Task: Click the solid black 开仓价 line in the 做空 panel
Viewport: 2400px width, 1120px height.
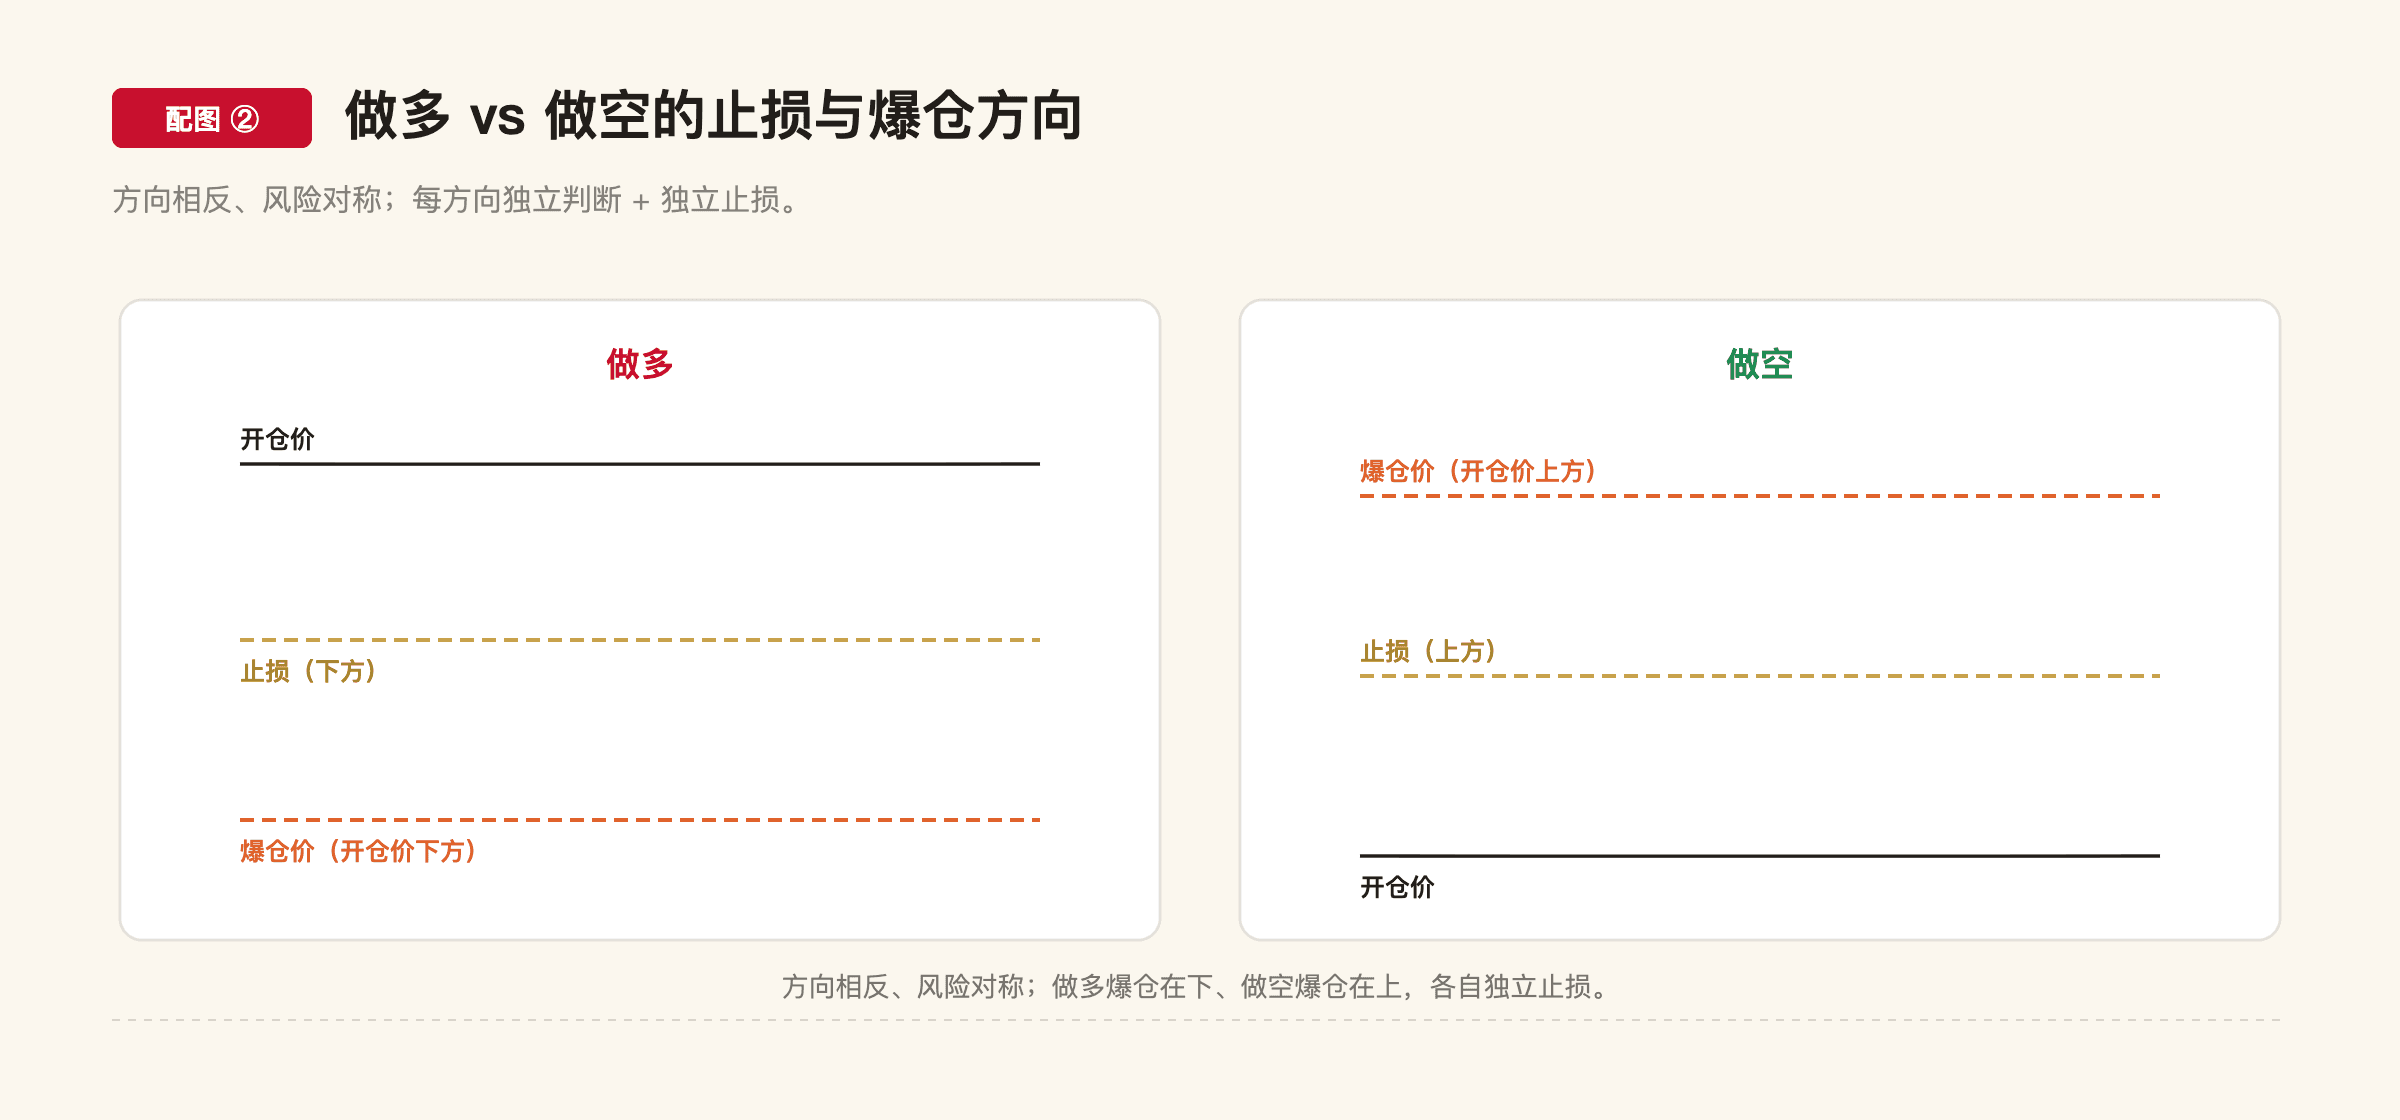Action: click(1760, 856)
